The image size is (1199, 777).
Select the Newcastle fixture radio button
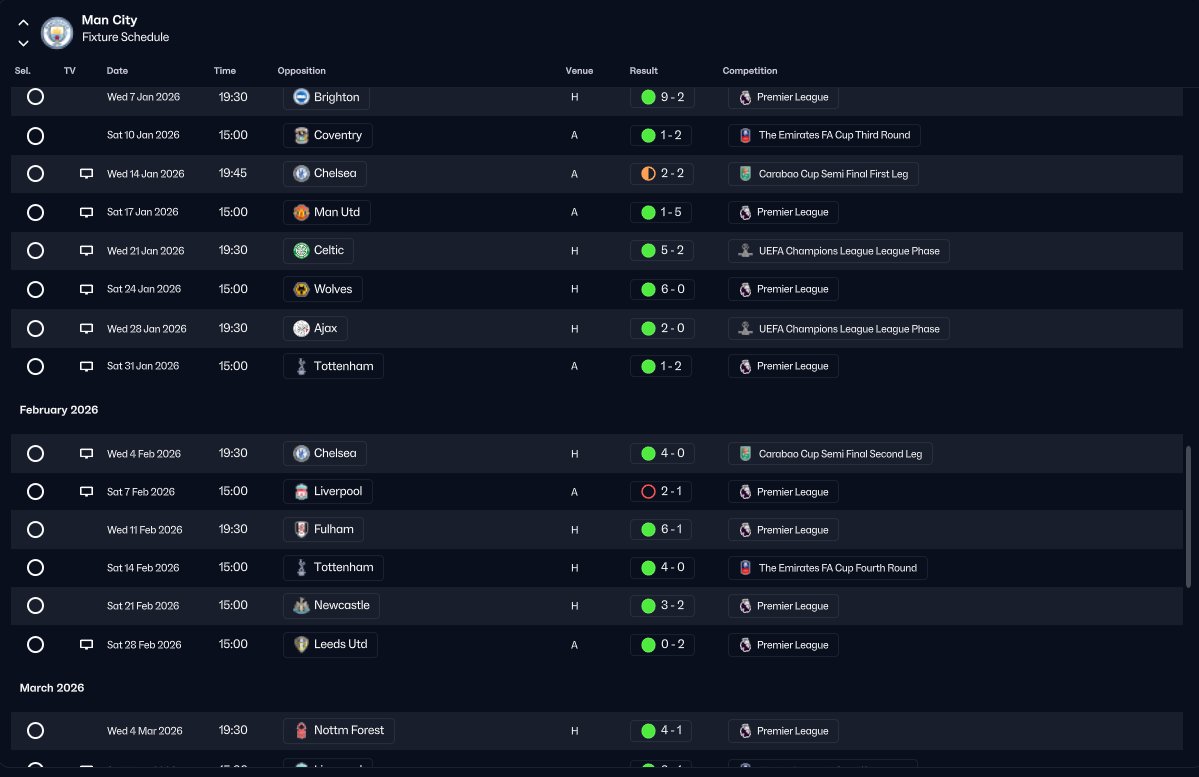35,606
